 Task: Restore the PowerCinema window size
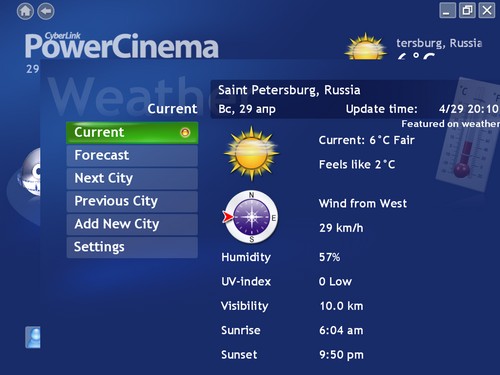(x=467, y=11)
